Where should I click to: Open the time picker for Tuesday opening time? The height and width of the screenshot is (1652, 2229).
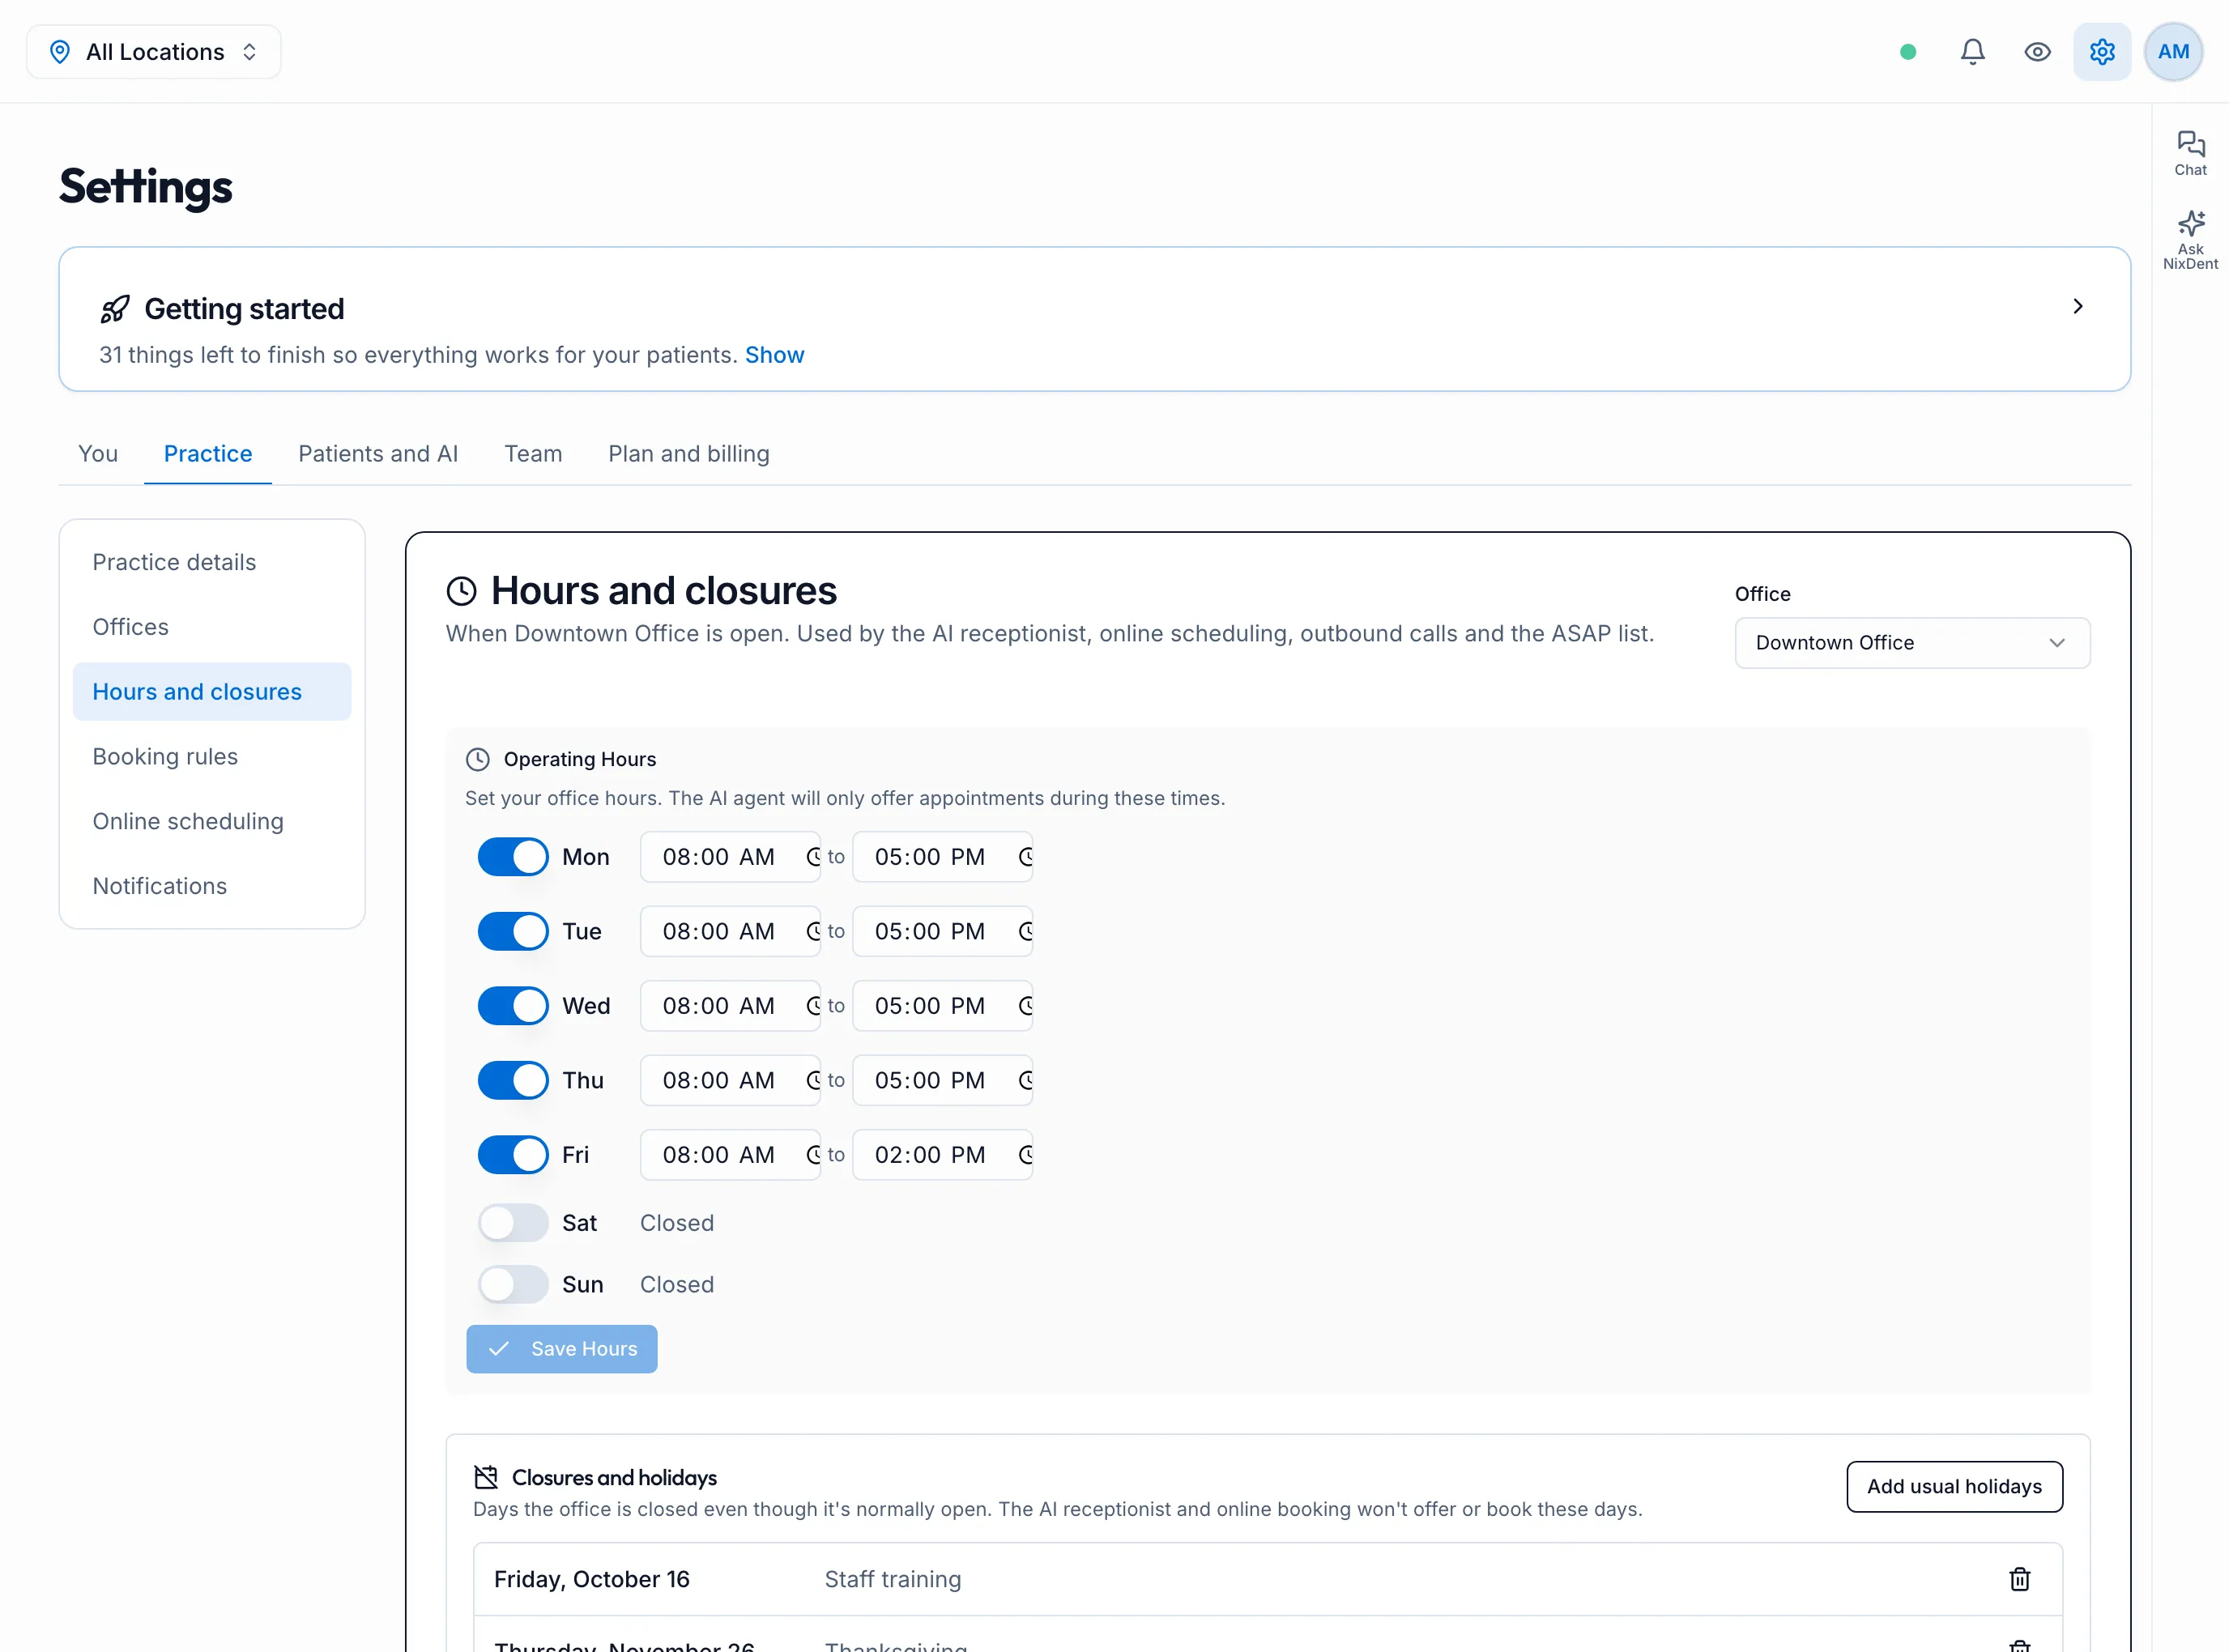[812, 931]
